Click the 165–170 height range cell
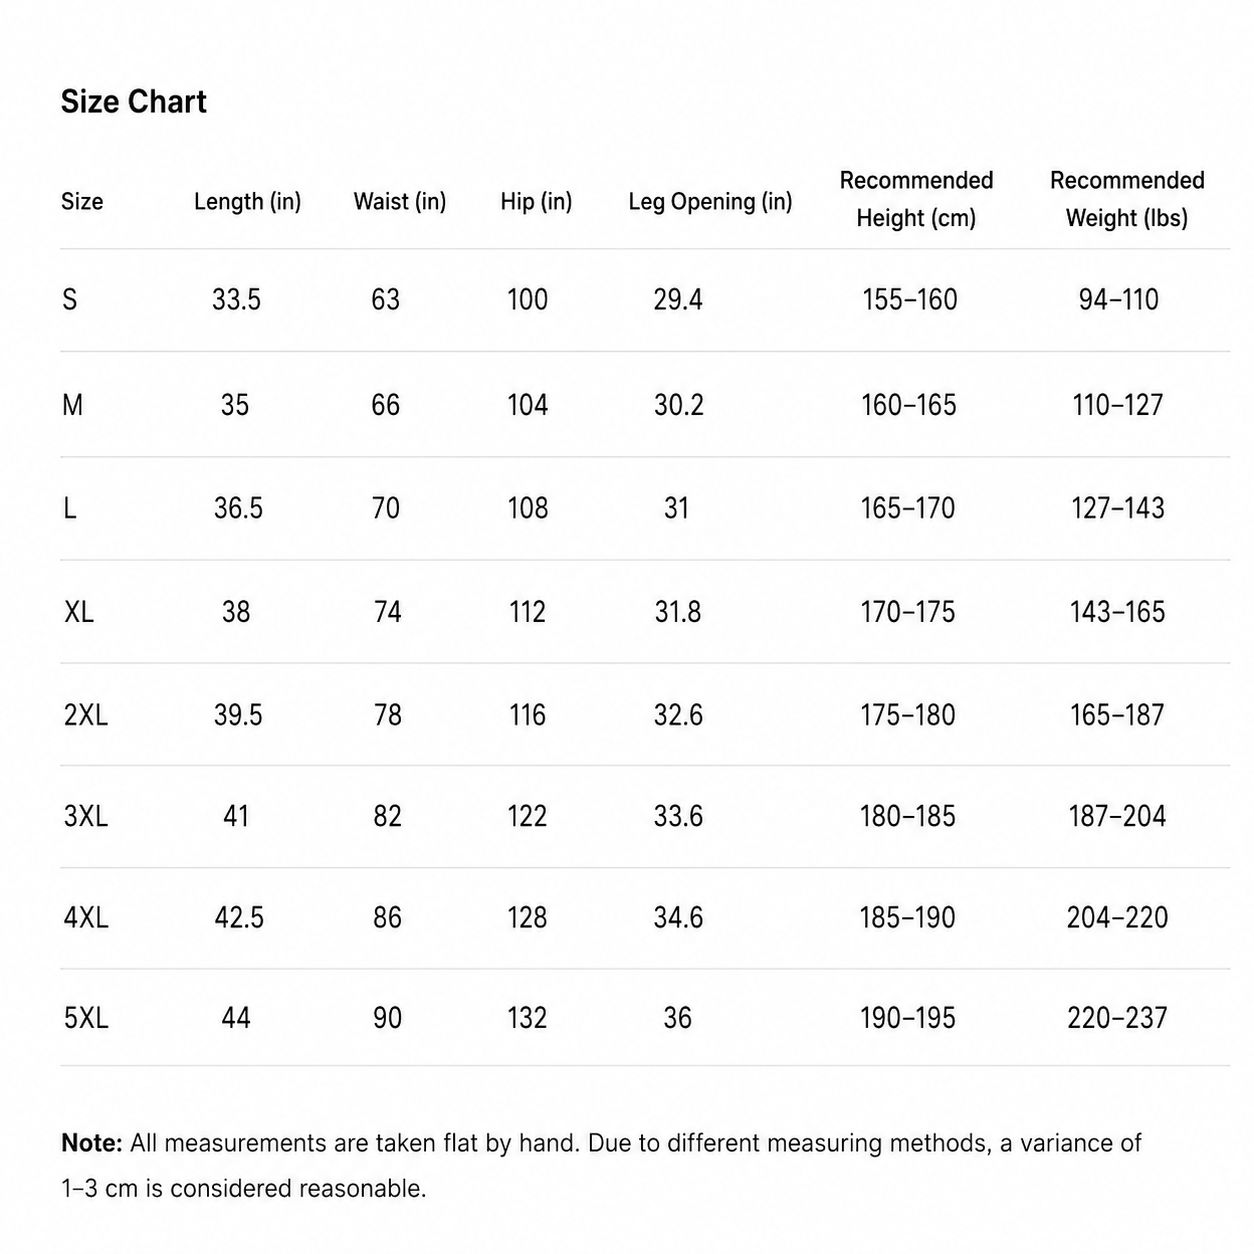This screenshot has height=1254, width=1254. coord(908,508)
